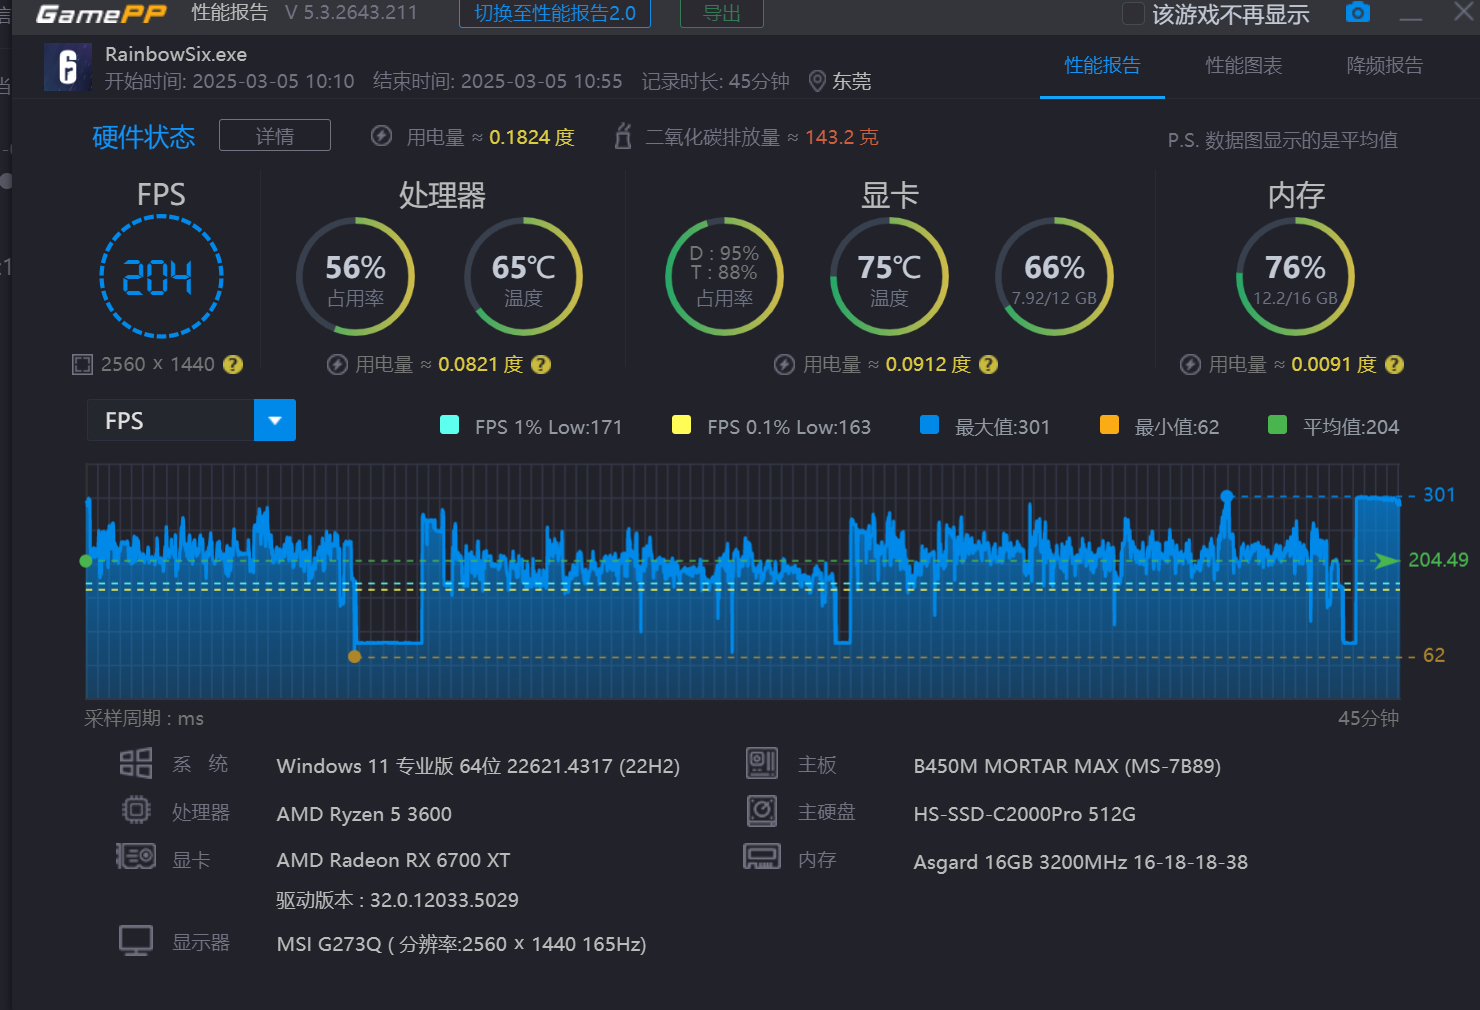The height and width of the screenshot is (1010, 1480).
Task: Click the Windows 11 专业版 system text
Action: tap(478, 766)
